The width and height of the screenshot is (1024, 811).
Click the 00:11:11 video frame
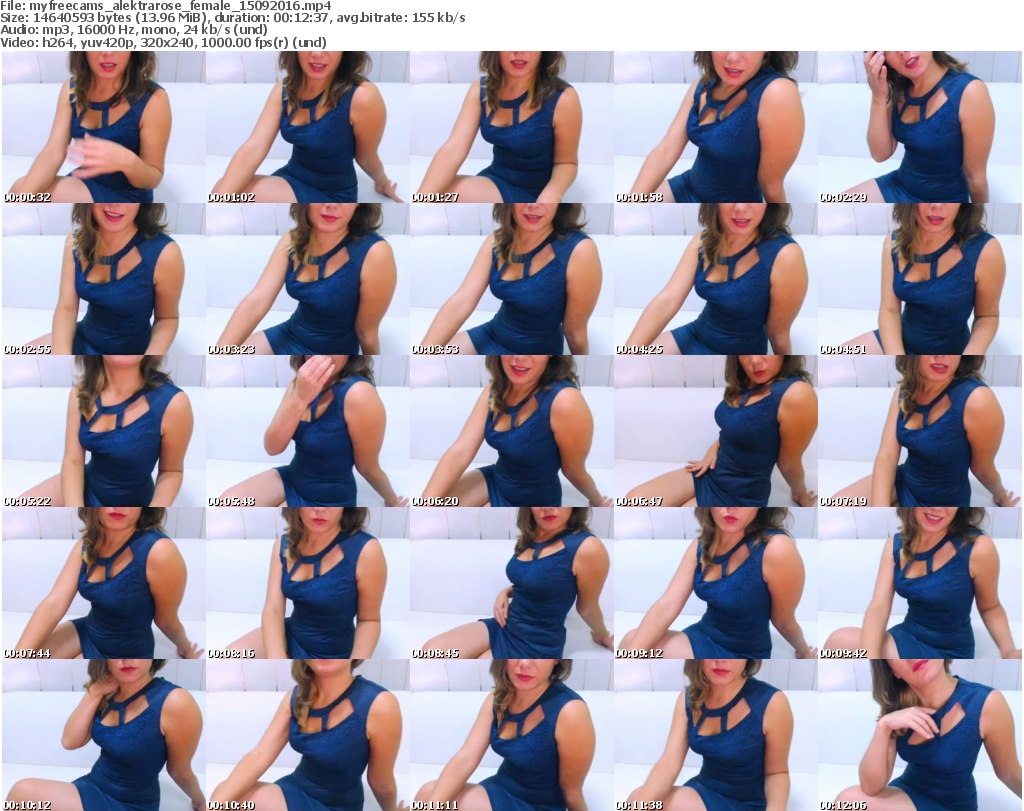click(x=511, y=734)
